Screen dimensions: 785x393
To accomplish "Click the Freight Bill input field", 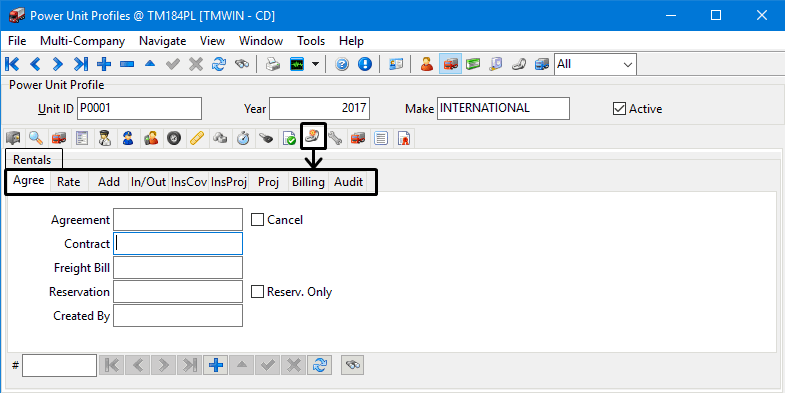I will tap(178, 268).
